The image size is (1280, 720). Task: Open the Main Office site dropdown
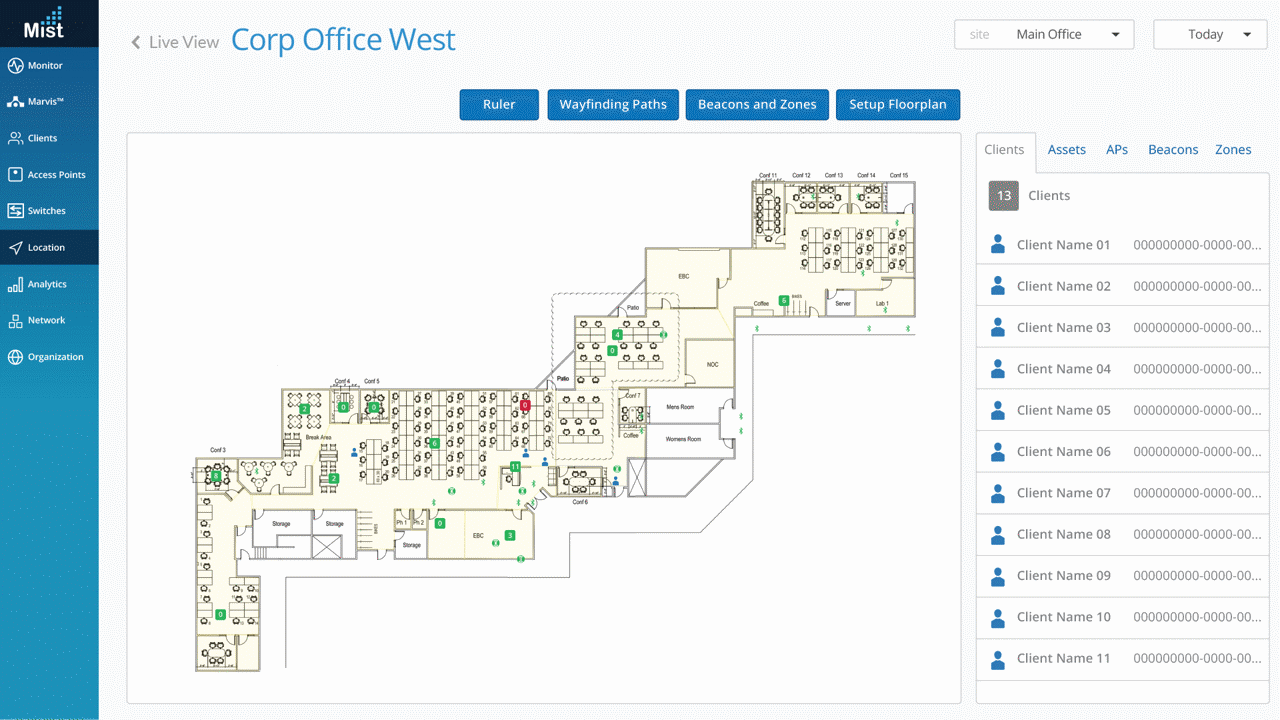pyautogui.click(x=1043, y=33)
